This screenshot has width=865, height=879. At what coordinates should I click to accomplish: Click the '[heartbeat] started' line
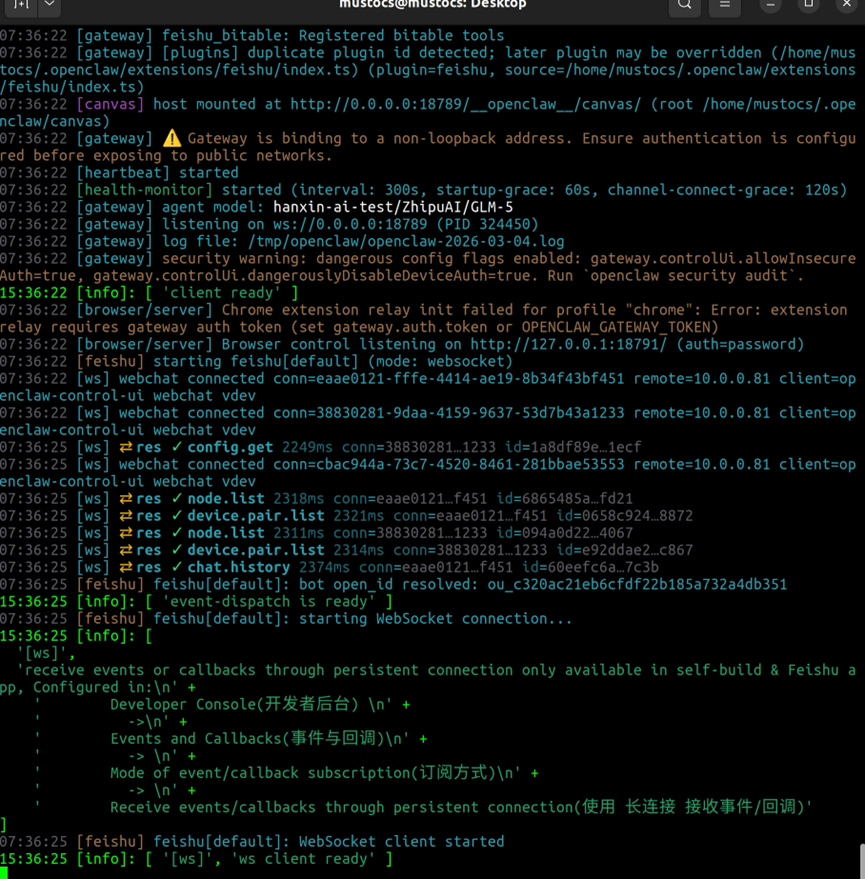[158, 173]
